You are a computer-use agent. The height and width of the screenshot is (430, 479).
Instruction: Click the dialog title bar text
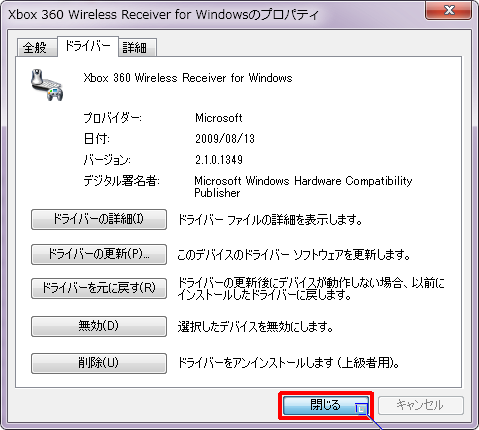tap(163, 15)
